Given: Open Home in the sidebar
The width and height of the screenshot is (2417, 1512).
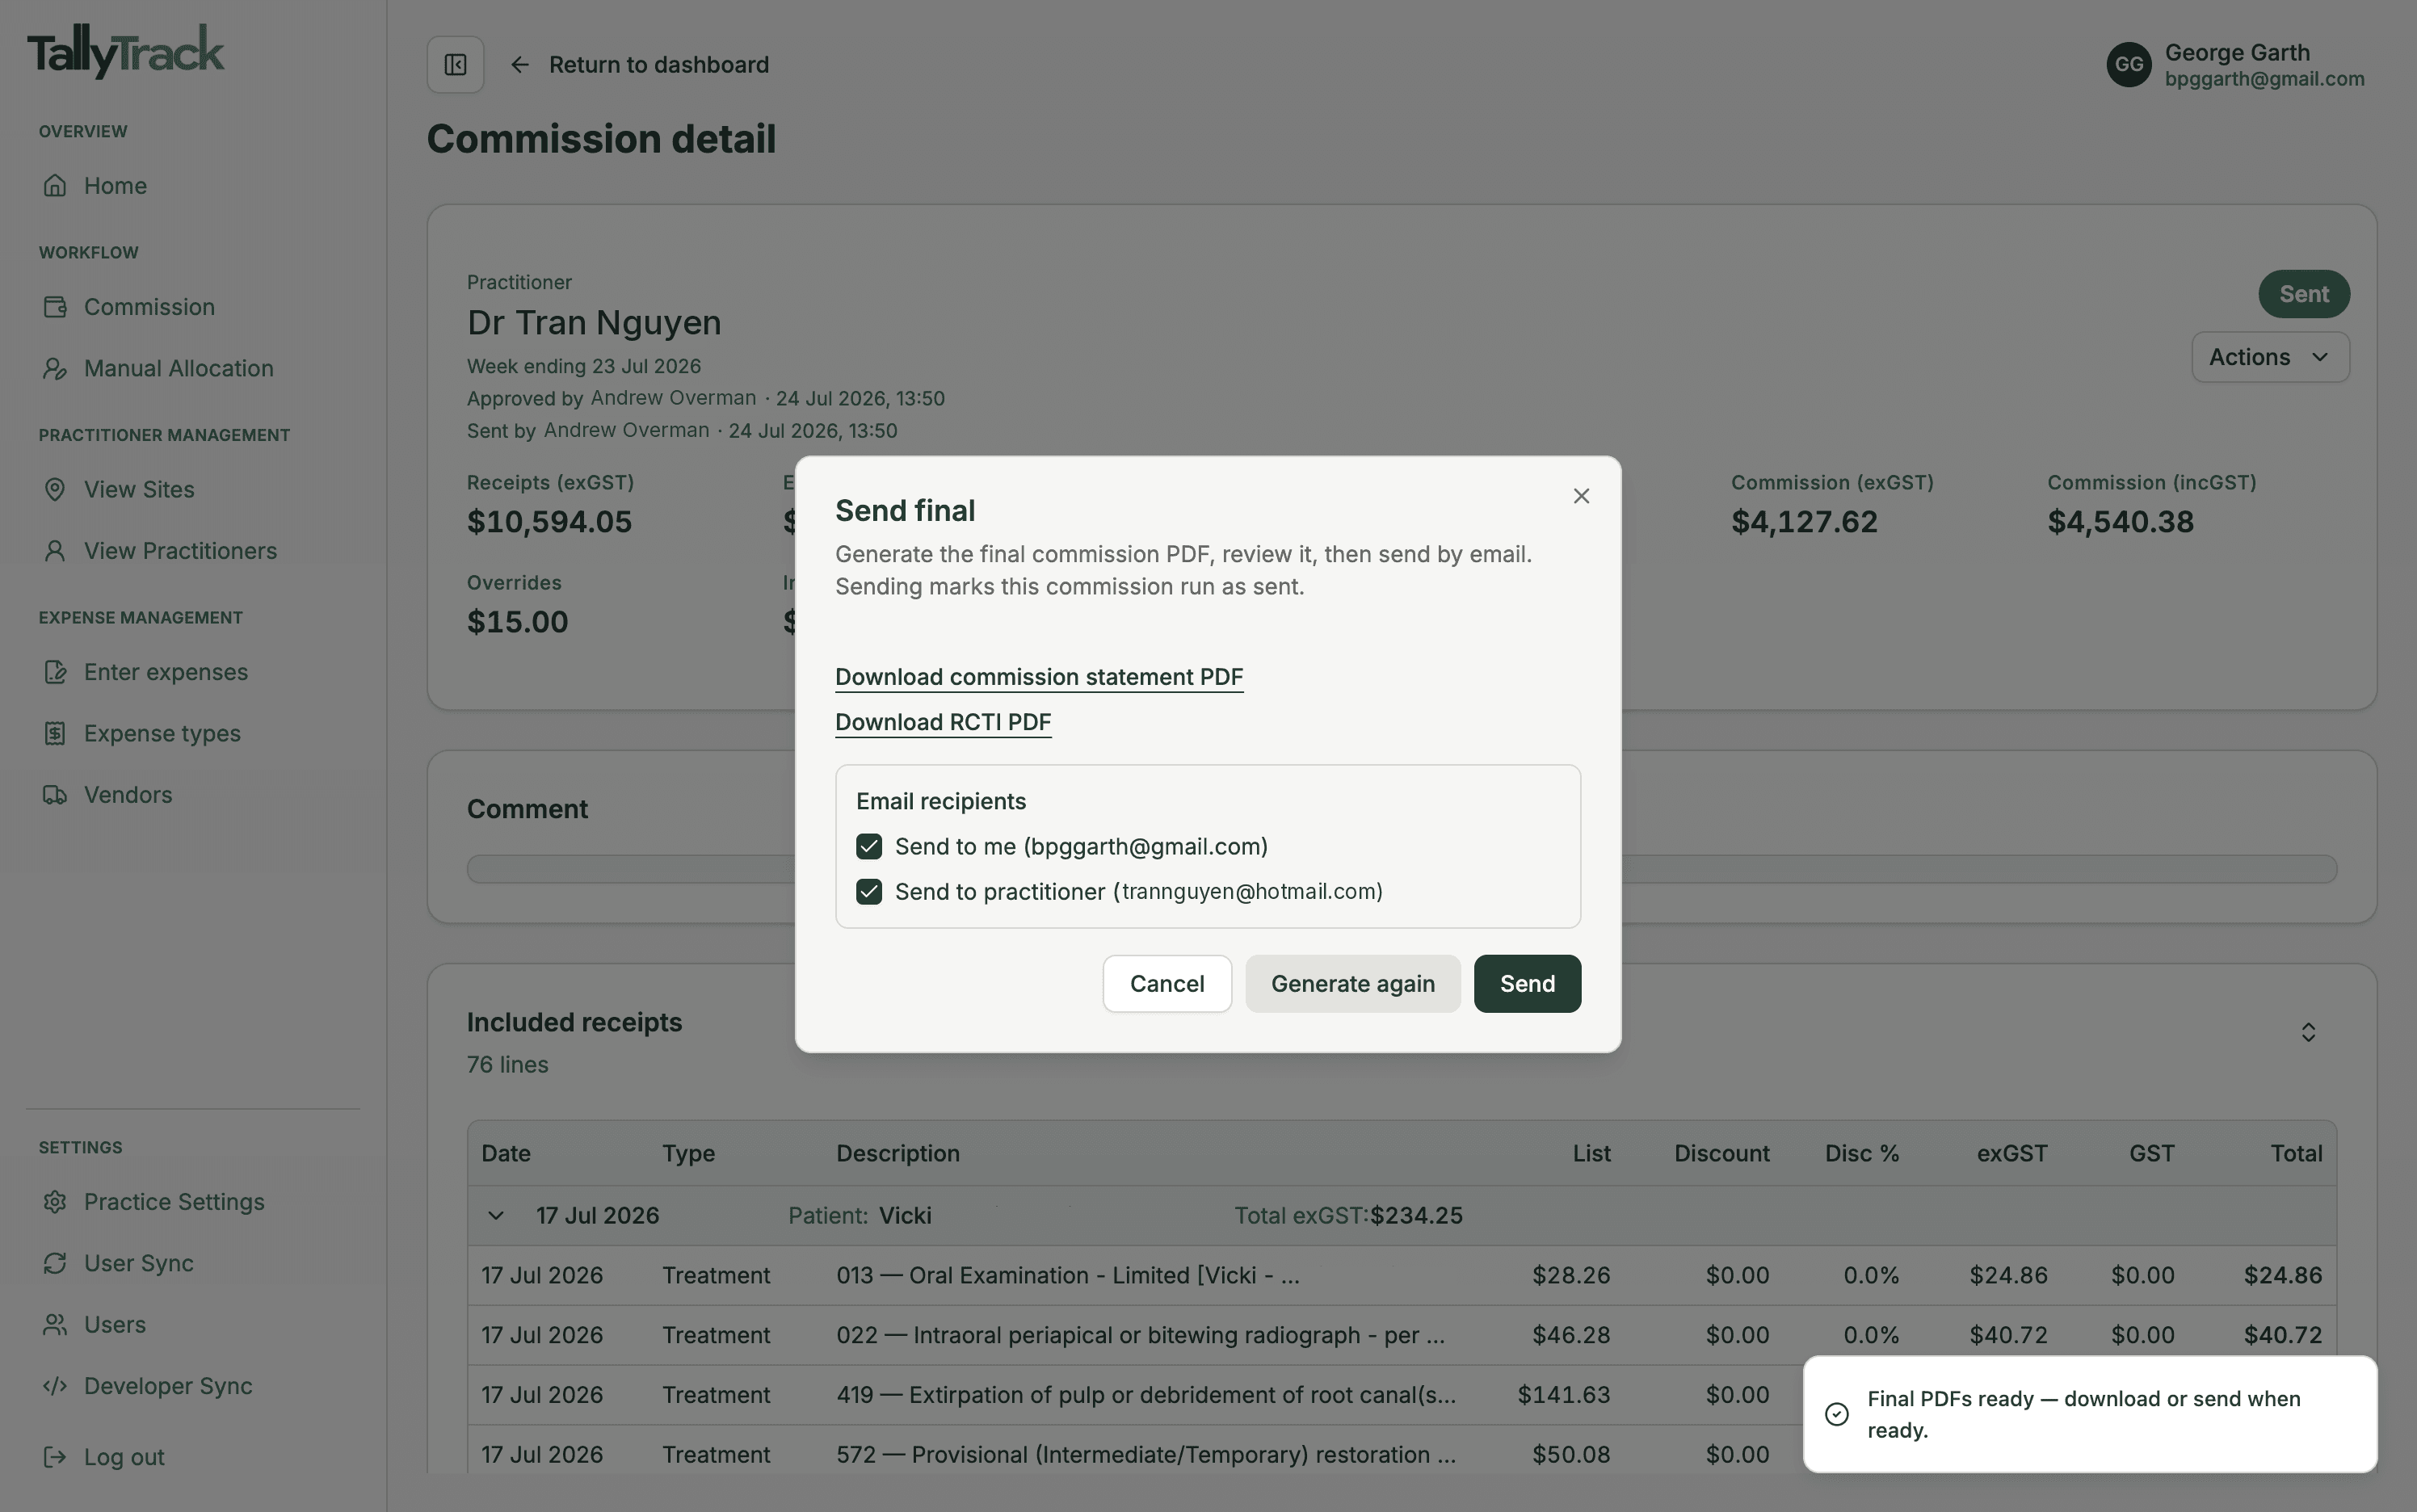Looking at the screenshot, I should 115,186.
